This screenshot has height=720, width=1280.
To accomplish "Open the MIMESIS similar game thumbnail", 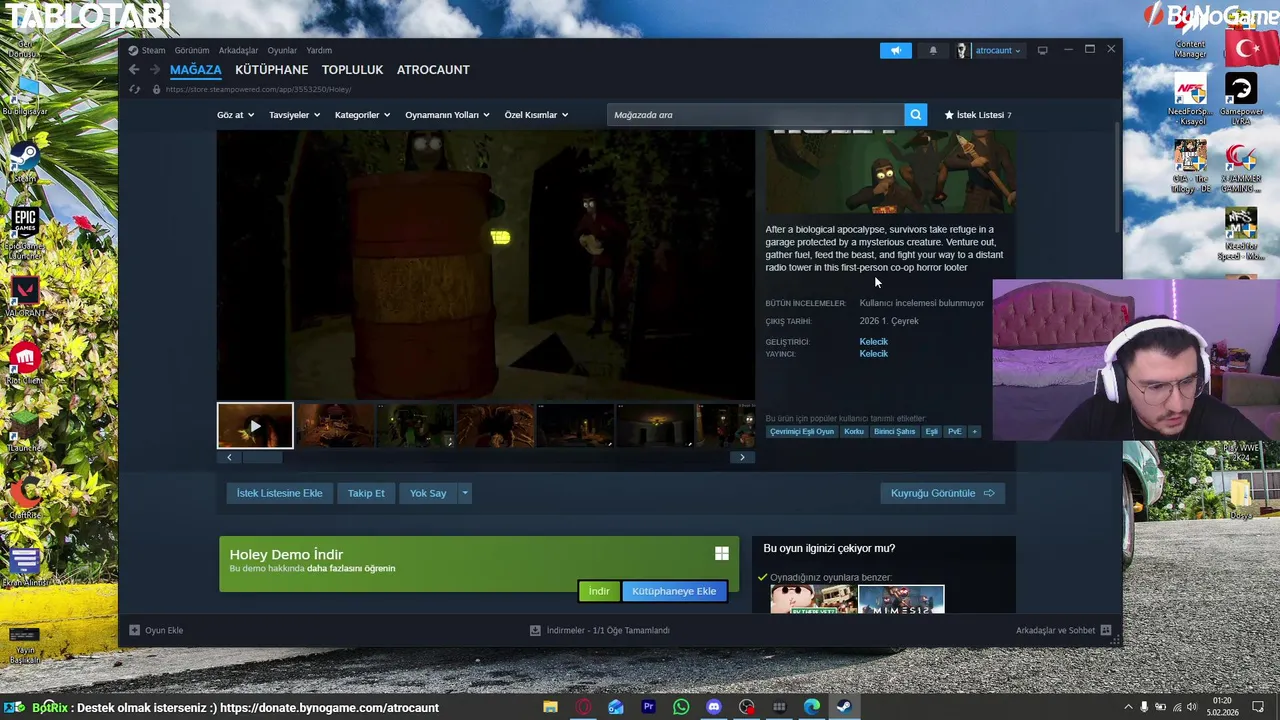I will point(901,600).
